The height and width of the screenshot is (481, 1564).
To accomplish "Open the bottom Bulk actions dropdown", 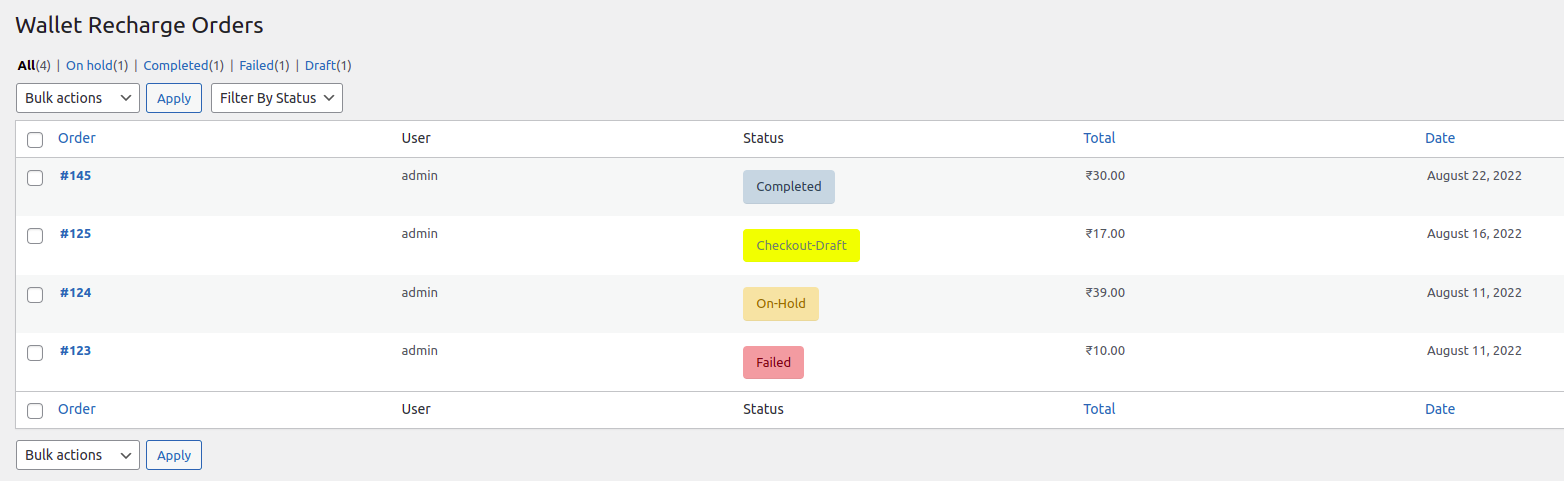I will coord(78,455).
